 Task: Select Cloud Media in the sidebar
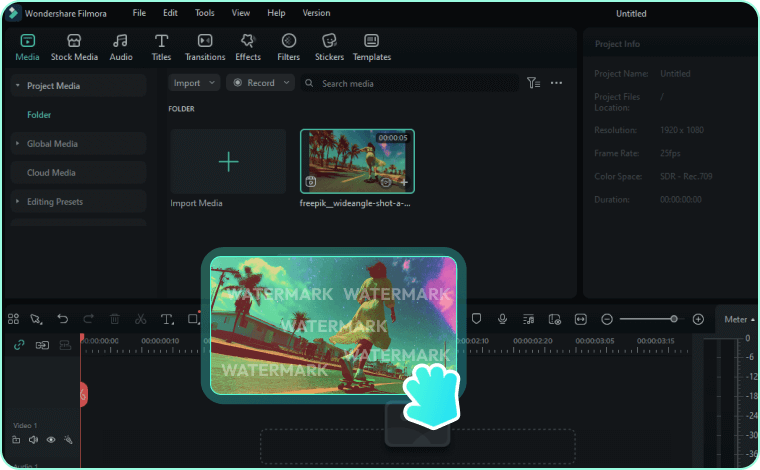click(x=51, y=173)
